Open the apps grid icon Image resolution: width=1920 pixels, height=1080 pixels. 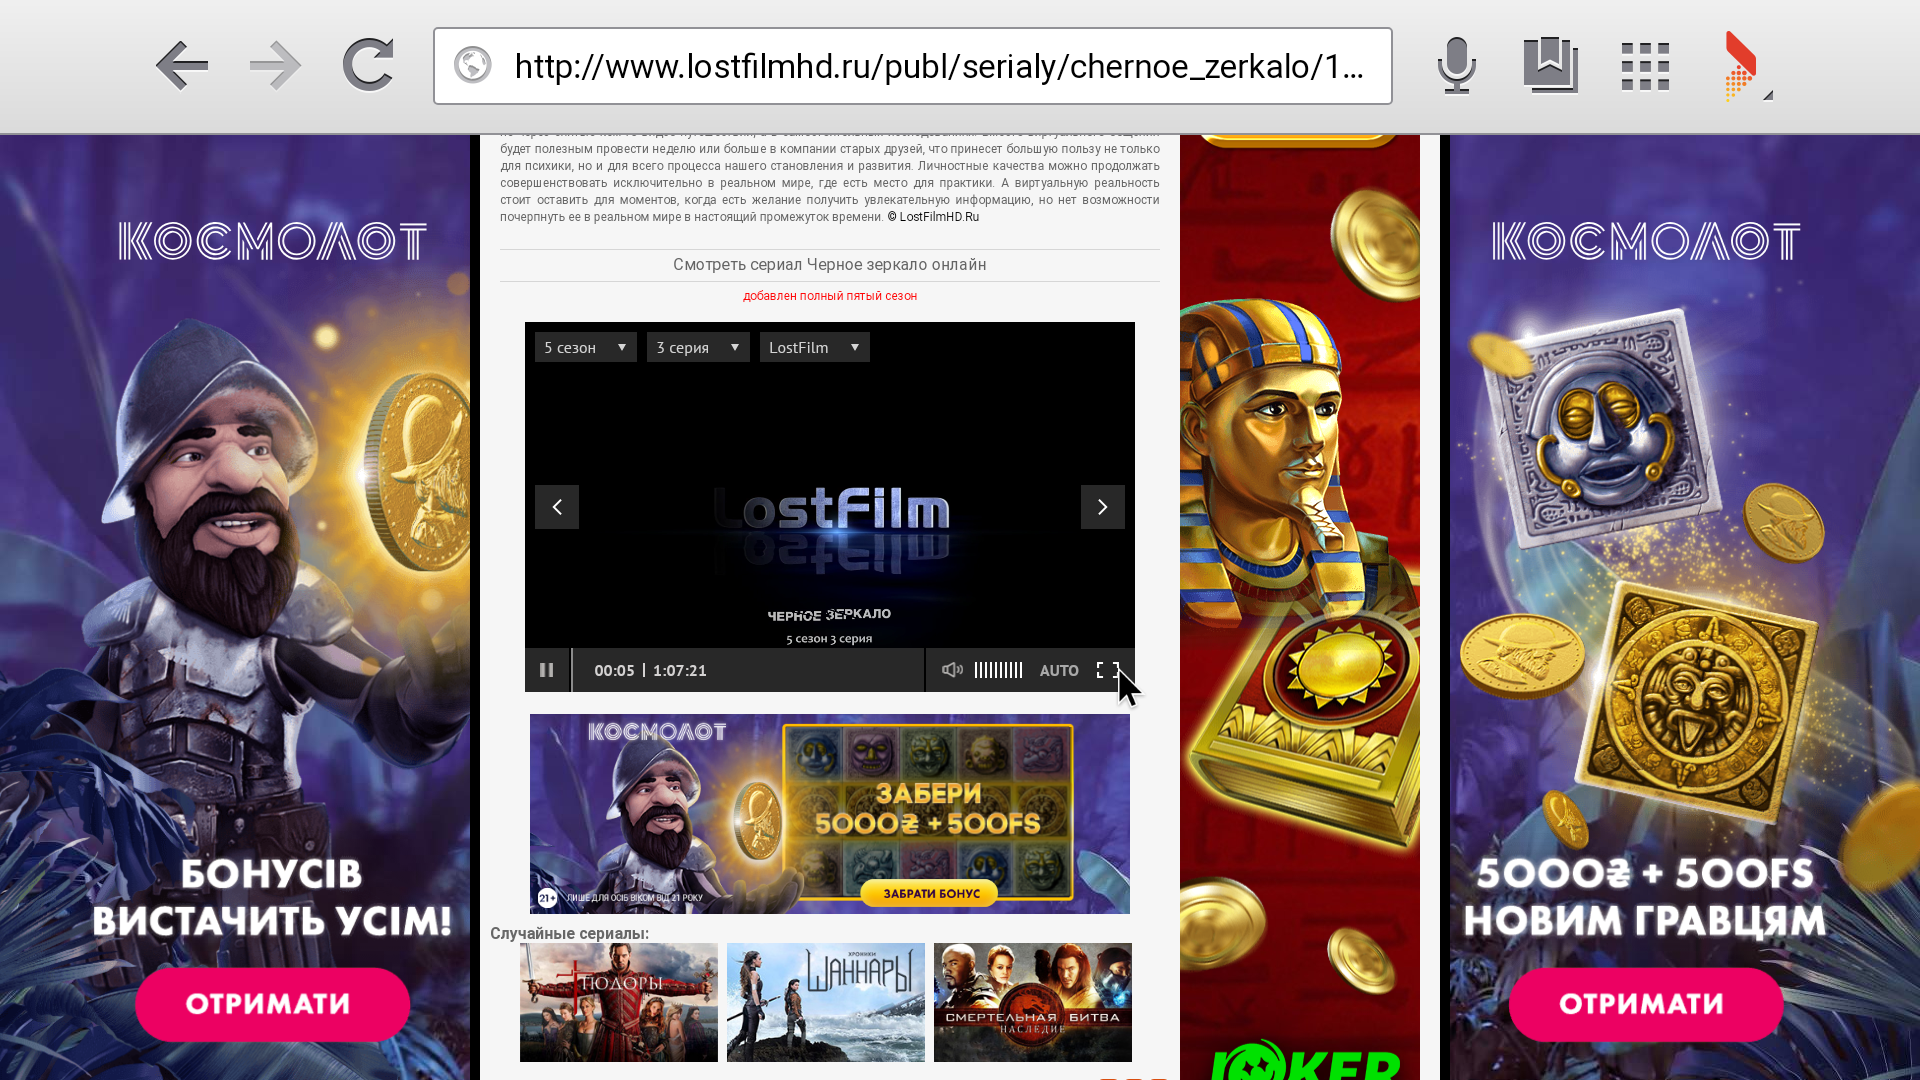point(1645,66)
